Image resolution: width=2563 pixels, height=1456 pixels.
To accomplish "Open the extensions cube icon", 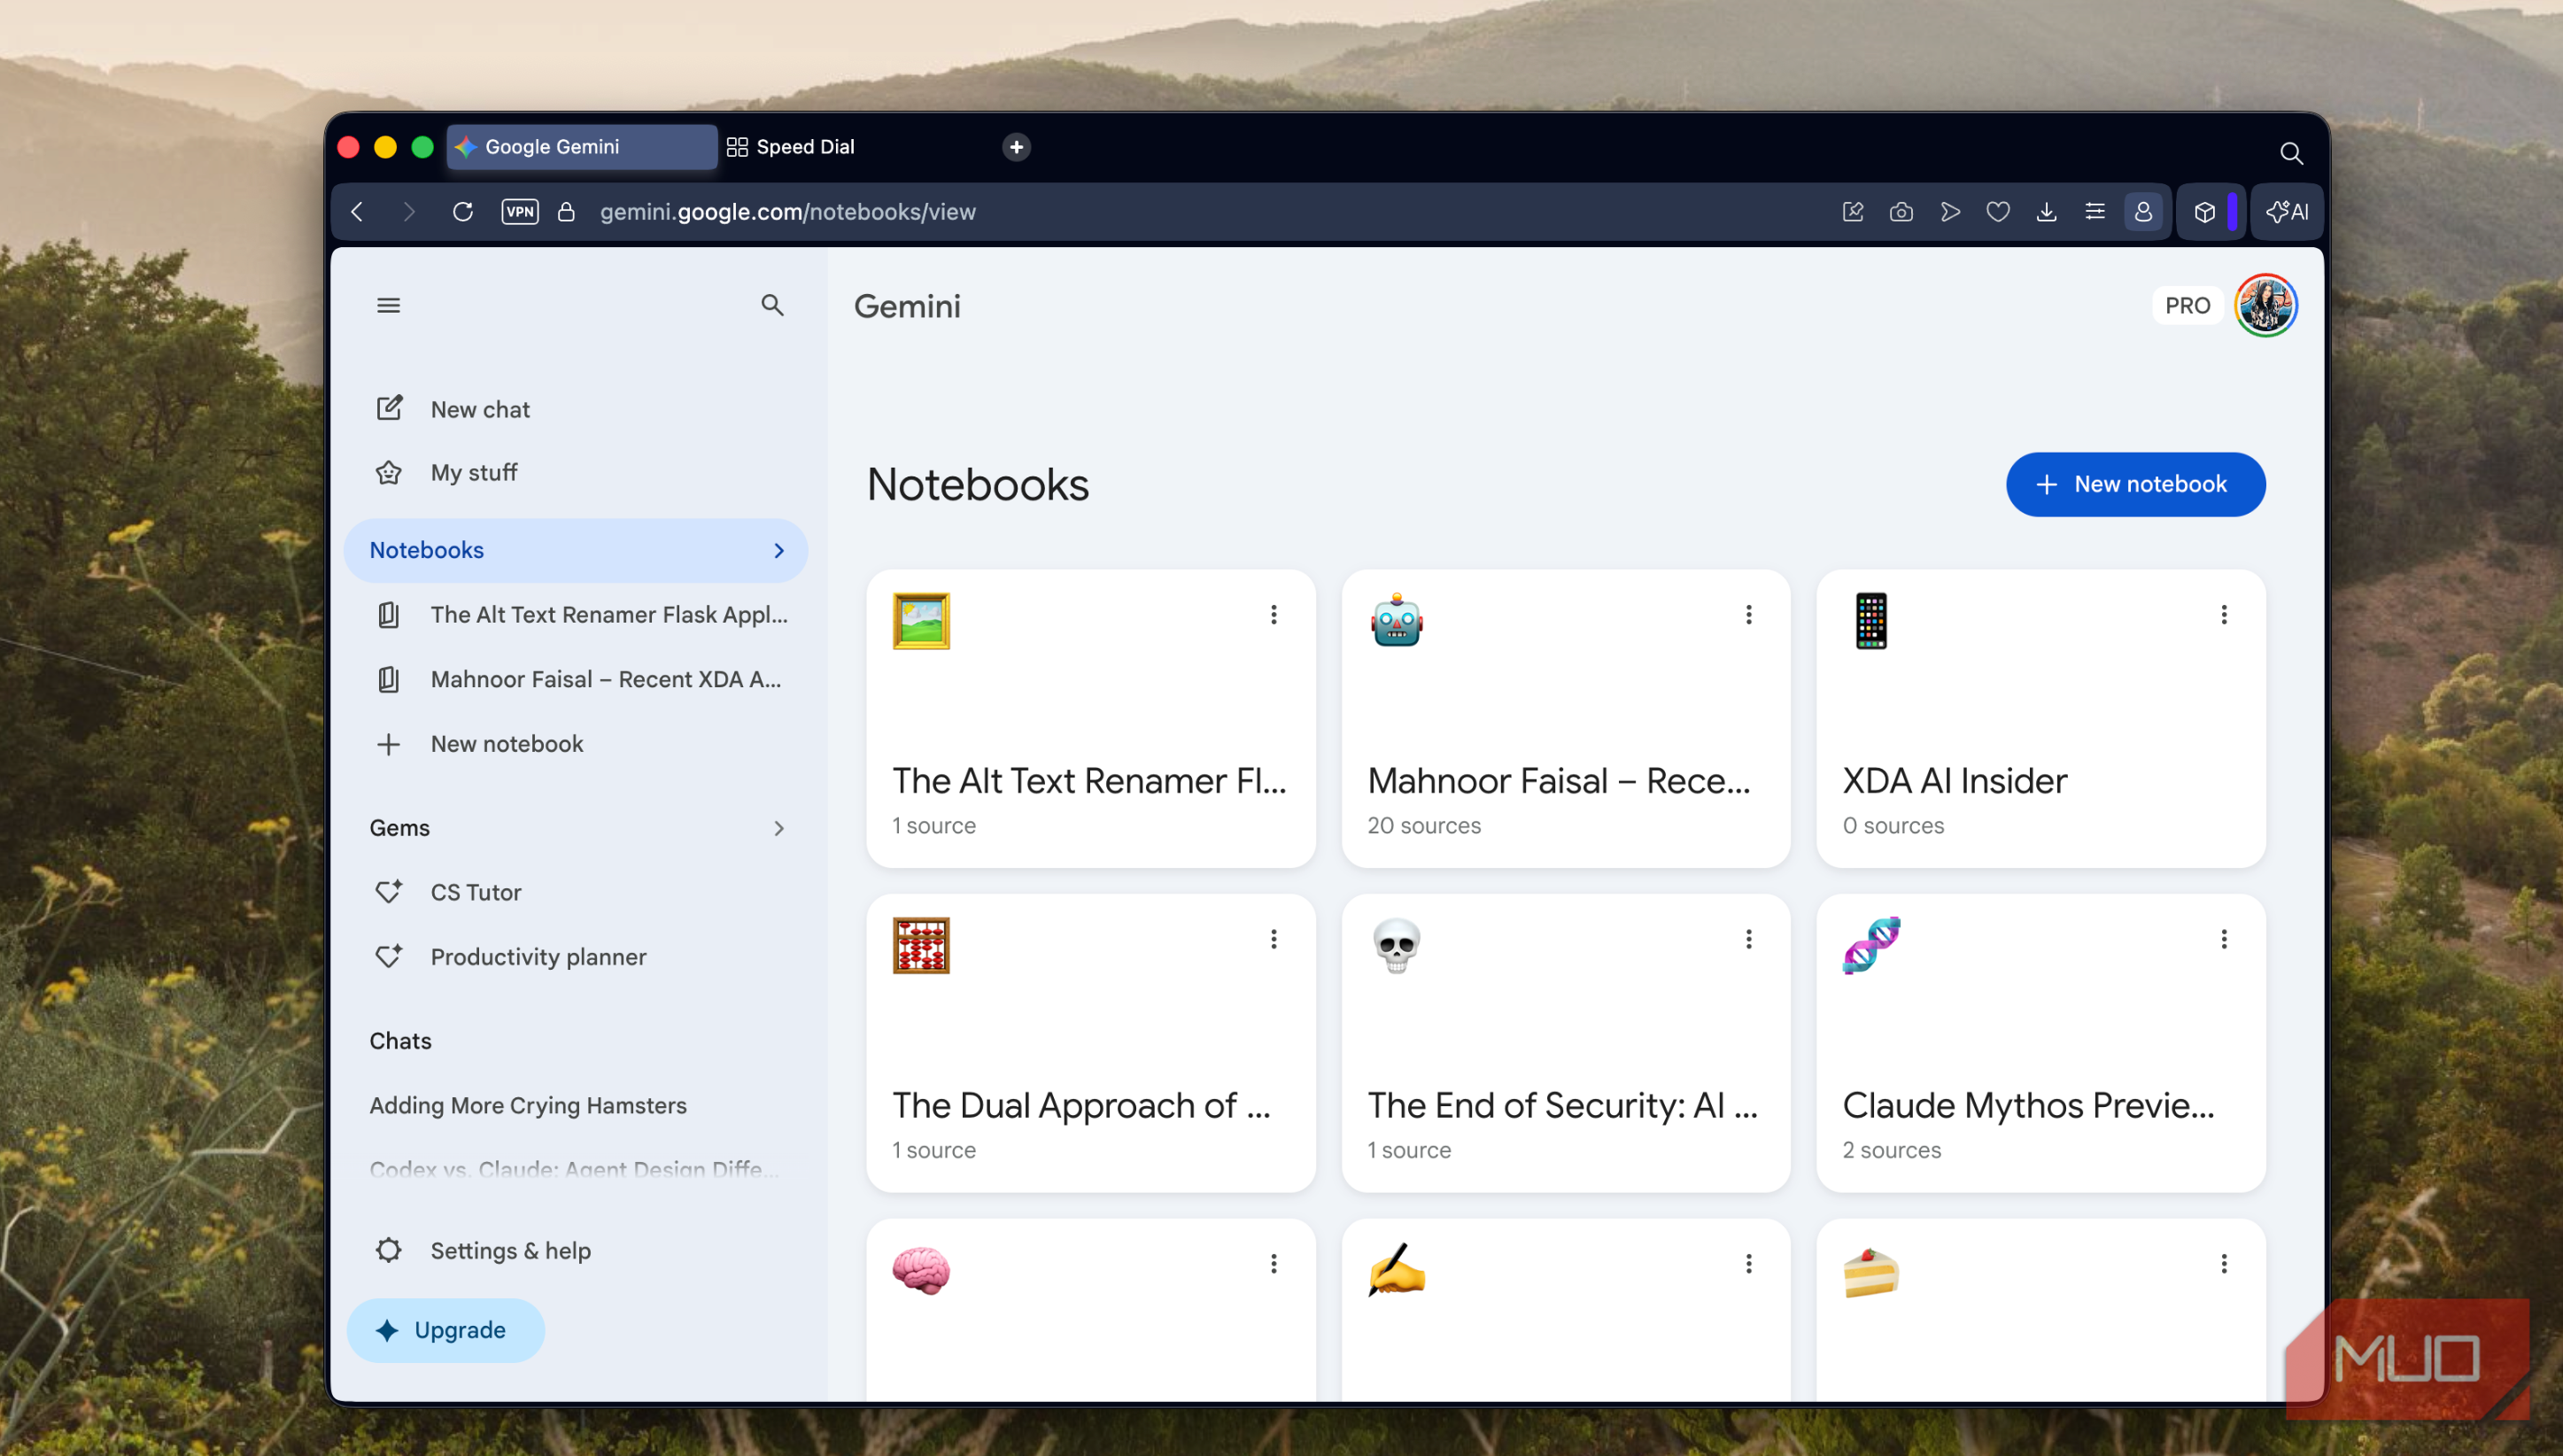I will coord(2205,212).
